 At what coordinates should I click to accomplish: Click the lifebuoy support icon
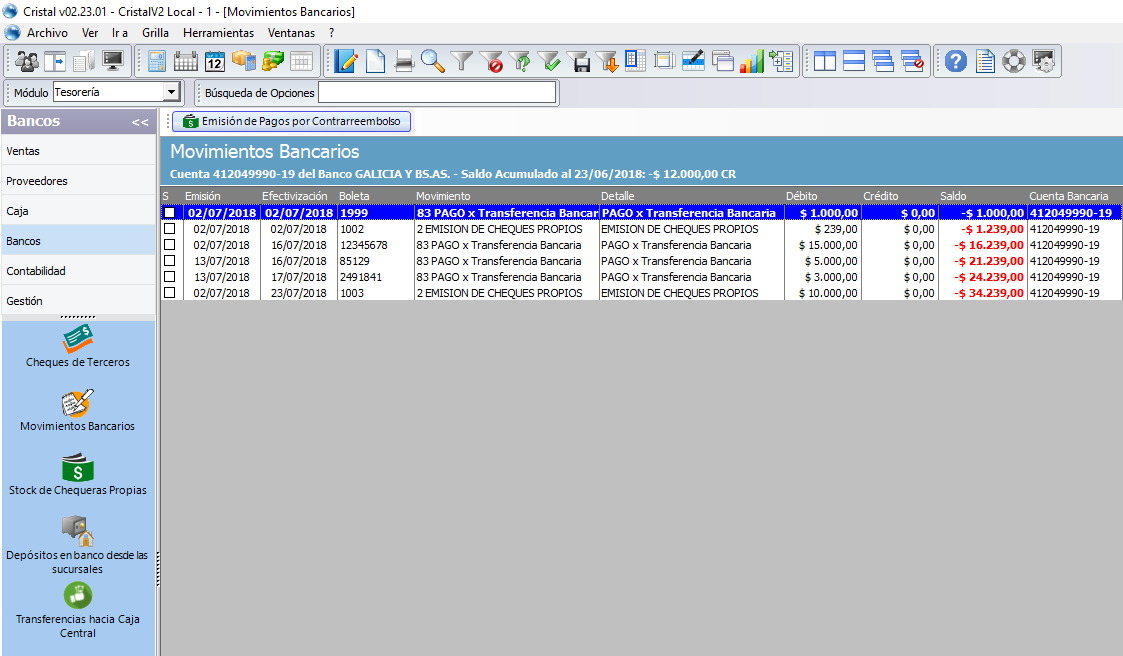coord(1014,61)
